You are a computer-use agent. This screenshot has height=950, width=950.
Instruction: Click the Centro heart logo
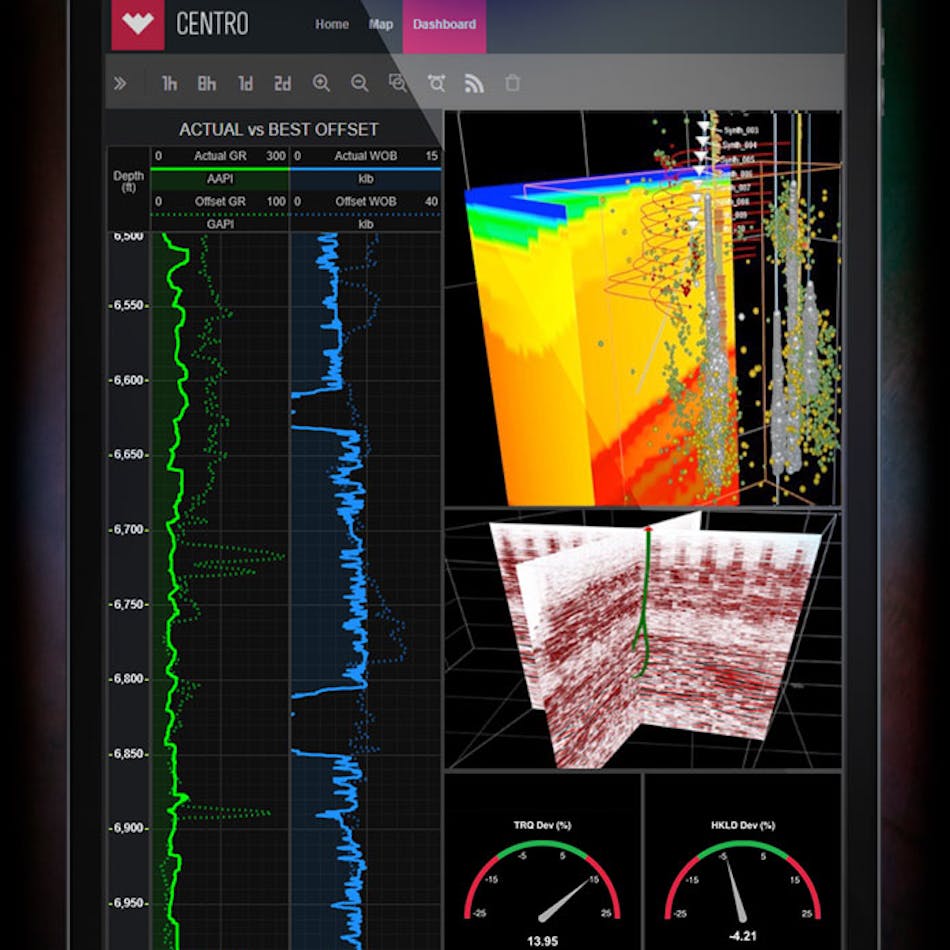[x=137, y=24]
